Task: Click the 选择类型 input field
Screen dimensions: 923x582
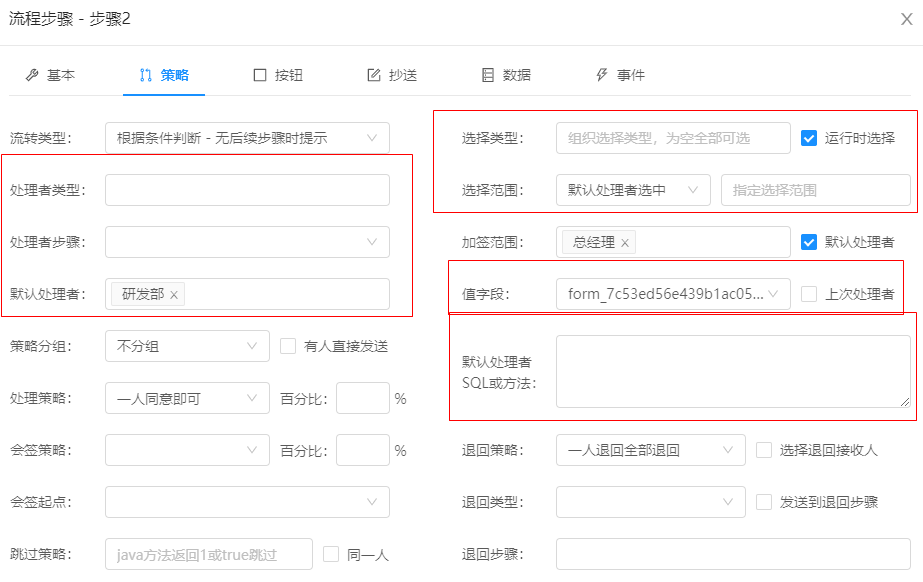Action: click(673, 138)
